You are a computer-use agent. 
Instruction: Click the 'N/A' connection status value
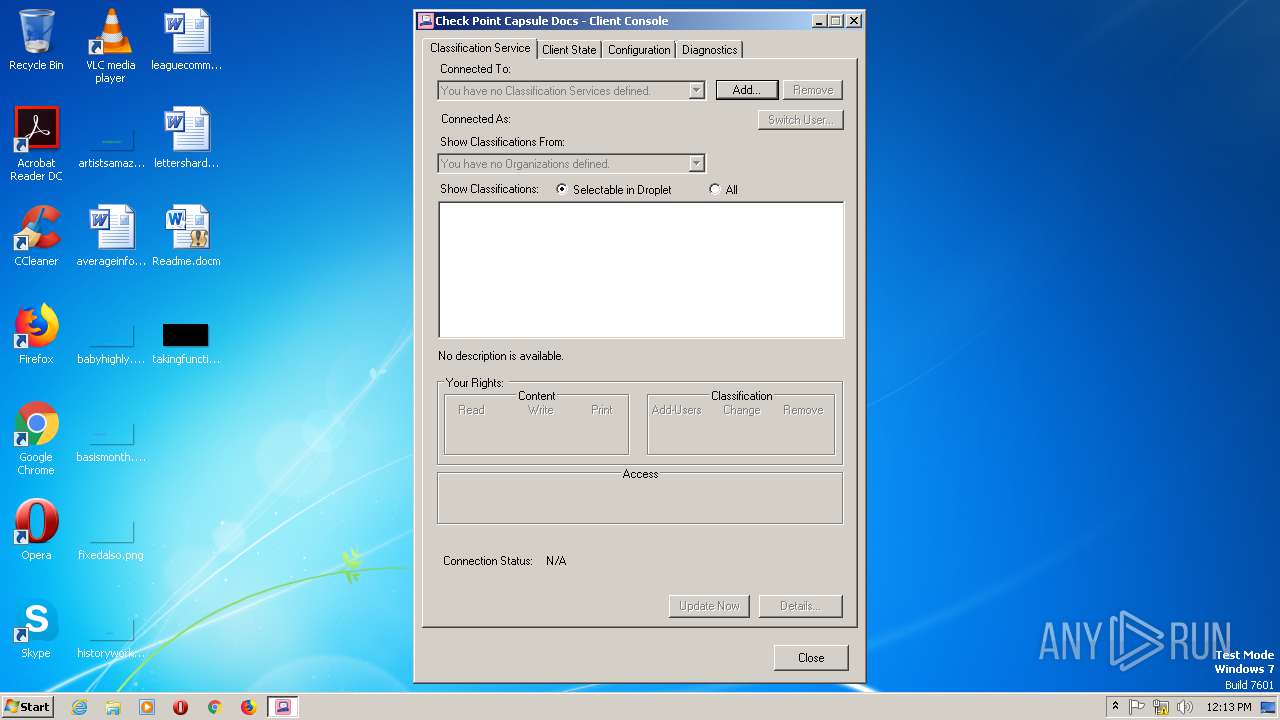(x=556, y=561)
